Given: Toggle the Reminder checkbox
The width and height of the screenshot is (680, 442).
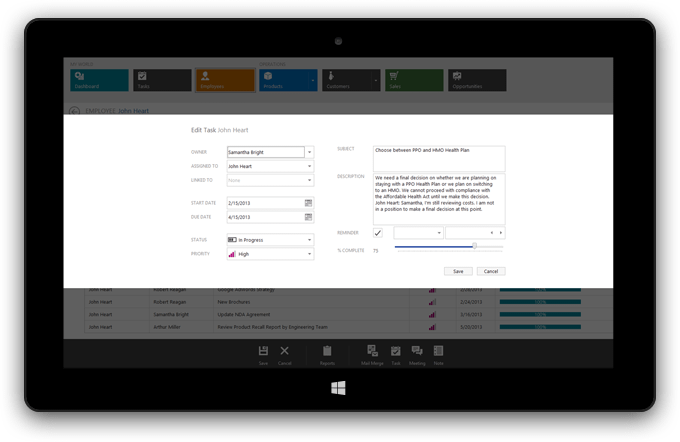Looking at the screenshot, I should pos(378,233).
